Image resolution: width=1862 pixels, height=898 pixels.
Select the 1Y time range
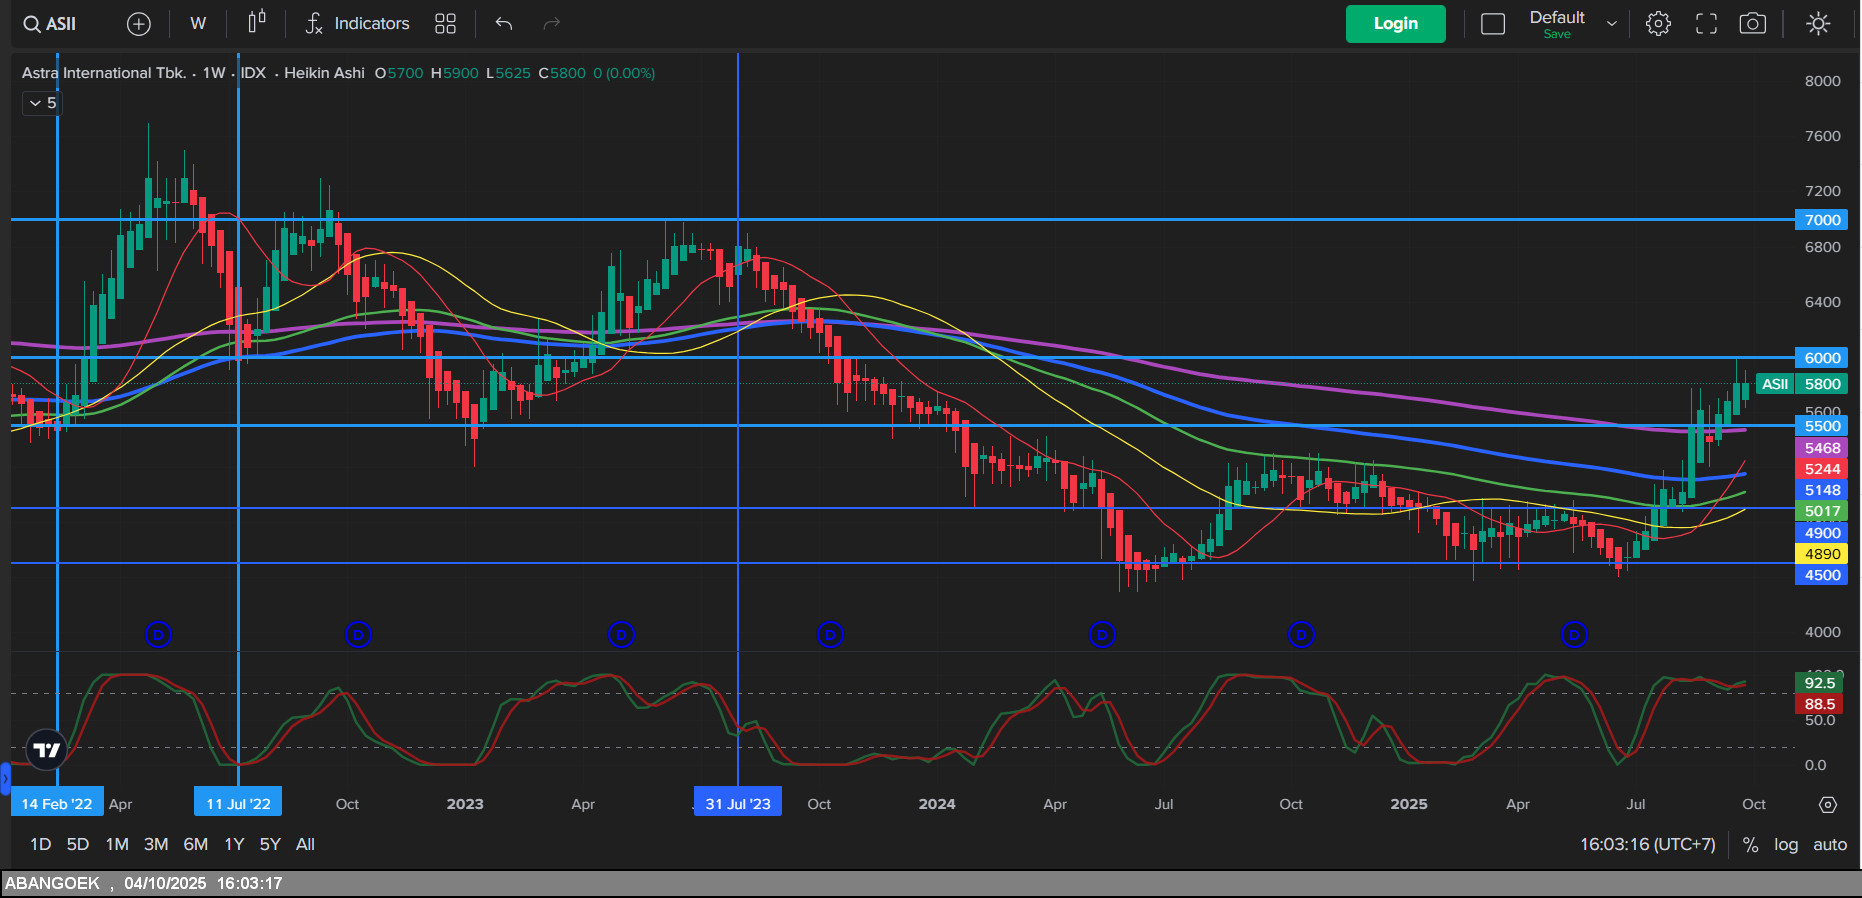(x=234, y=845)
